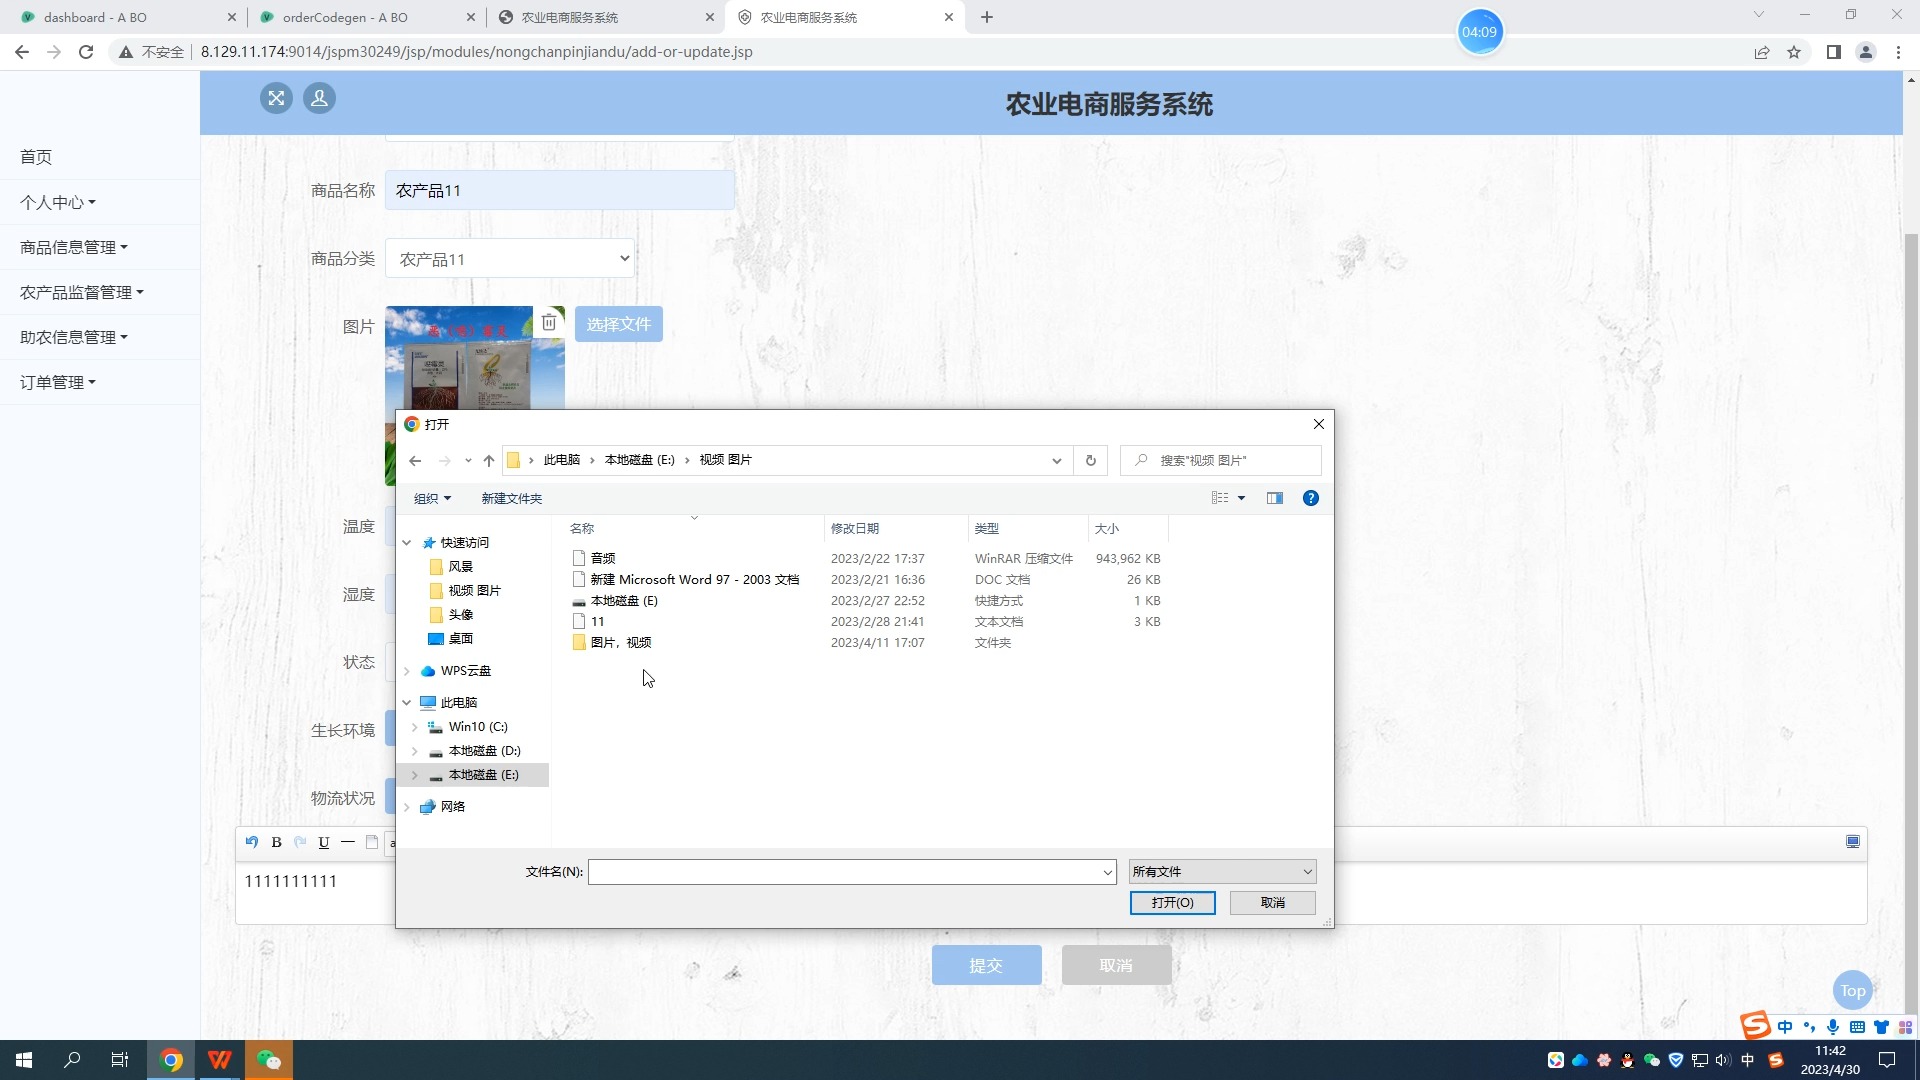Open the file dialog help icon
The height and width of the screenshot is (1080, 1920).
pos(1310,498)
